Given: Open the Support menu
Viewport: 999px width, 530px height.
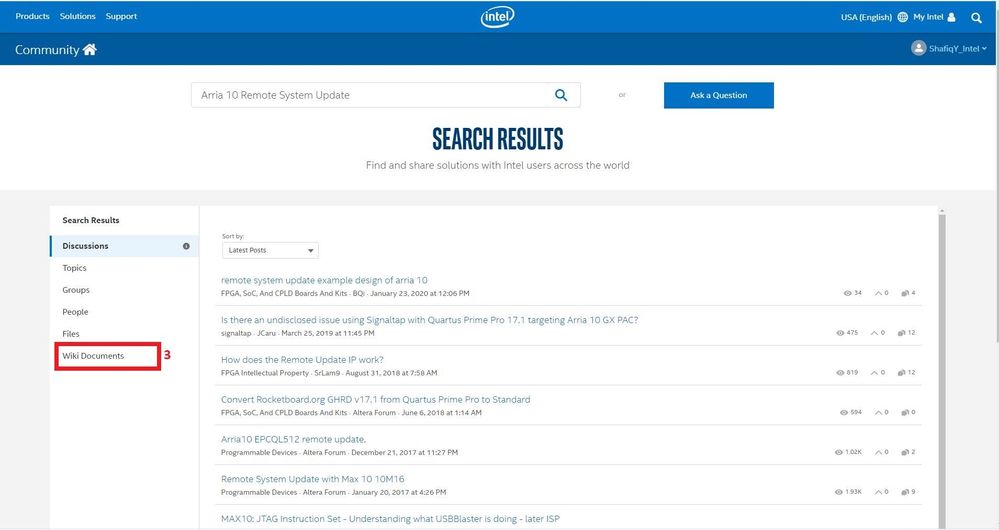Looking at the screenshot, I should (x=121, y=17).
